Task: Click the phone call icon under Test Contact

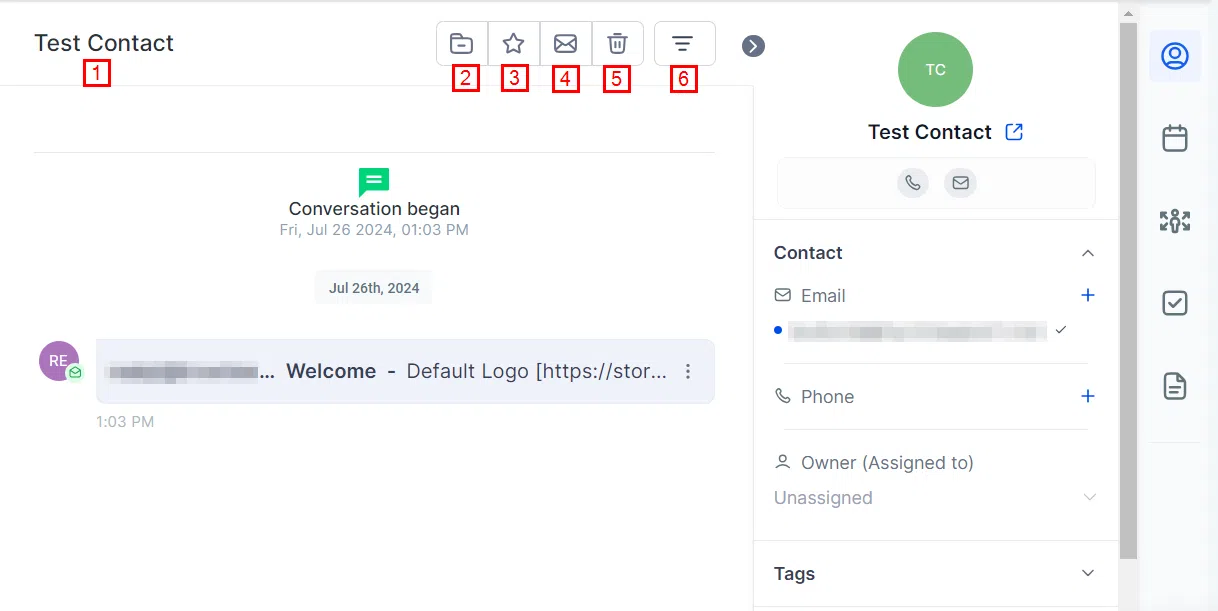Action: point(912,183)
